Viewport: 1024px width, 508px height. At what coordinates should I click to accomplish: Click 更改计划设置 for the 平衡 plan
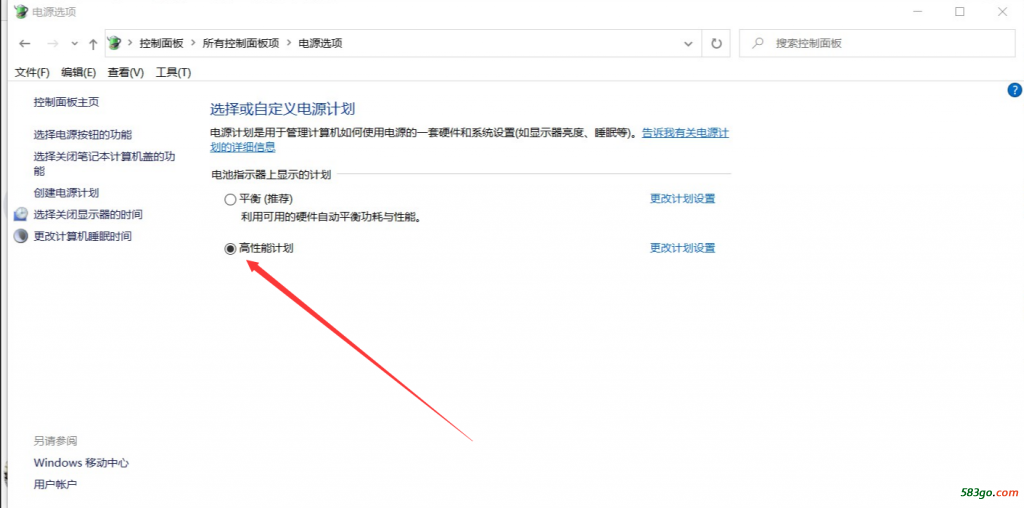point(682,199)
